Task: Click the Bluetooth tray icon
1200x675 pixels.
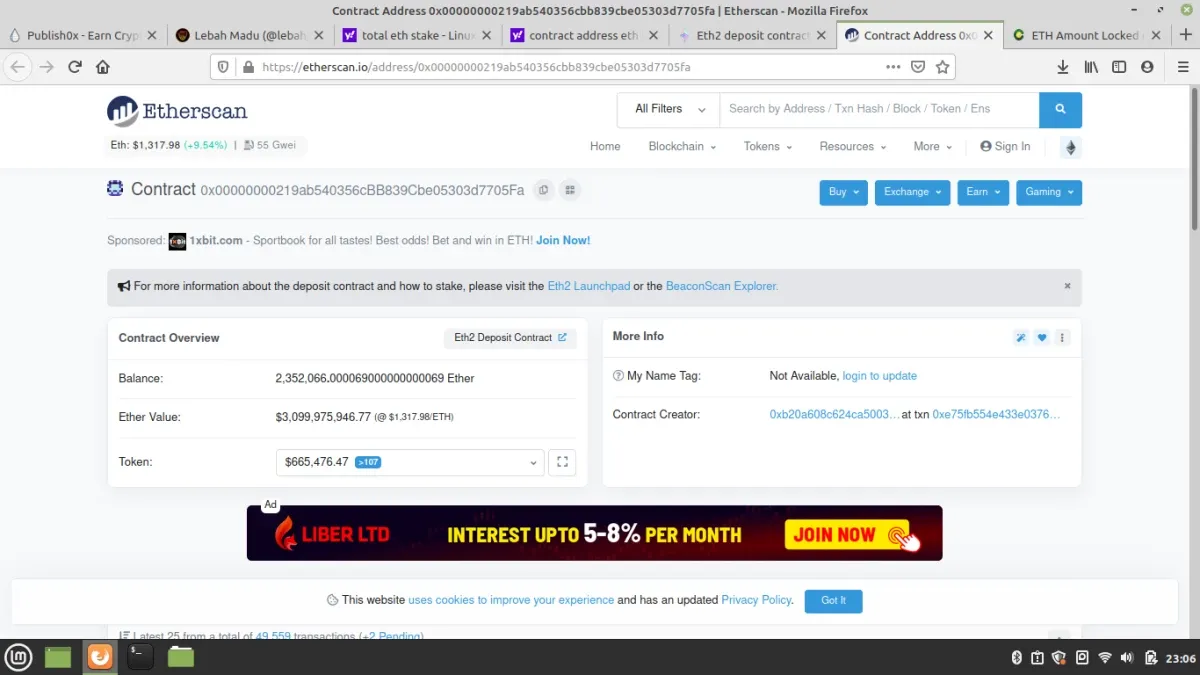Action: click(1016, 658)
